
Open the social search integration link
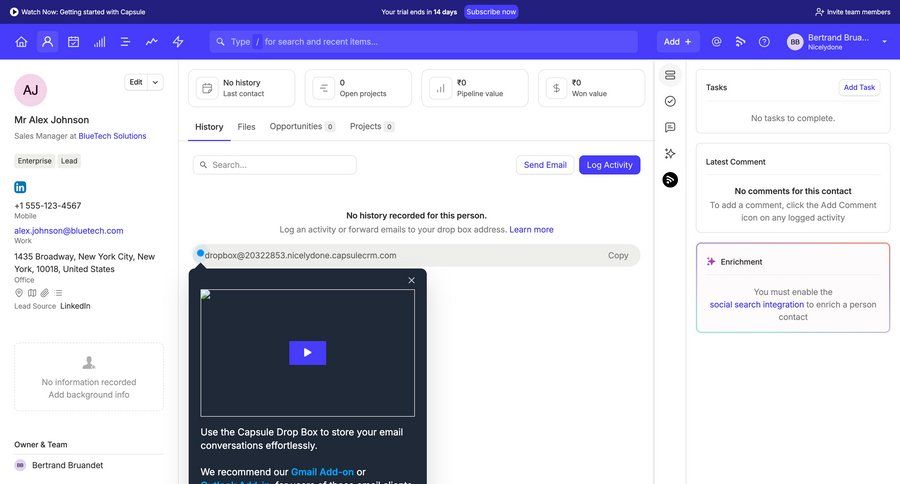pyautogui.click(x=757, y=305)
